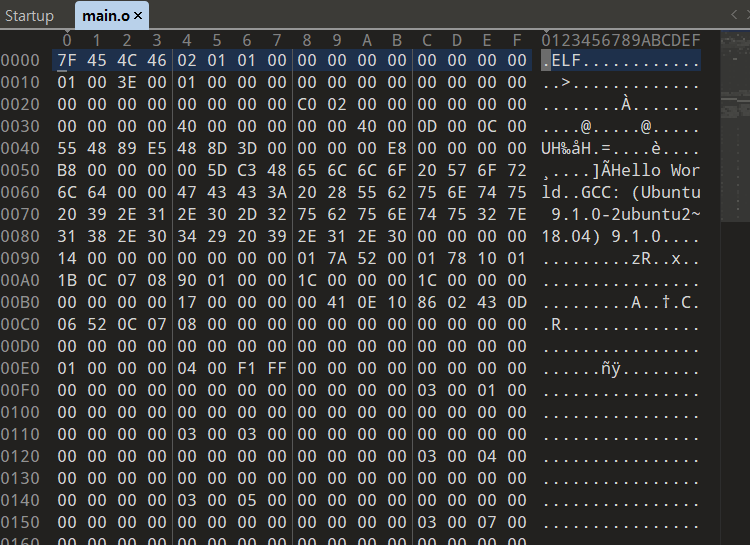This screenshot has height=545, width=750.
Task: Select byte 90 in row 00A0
Action: point(187,280)
